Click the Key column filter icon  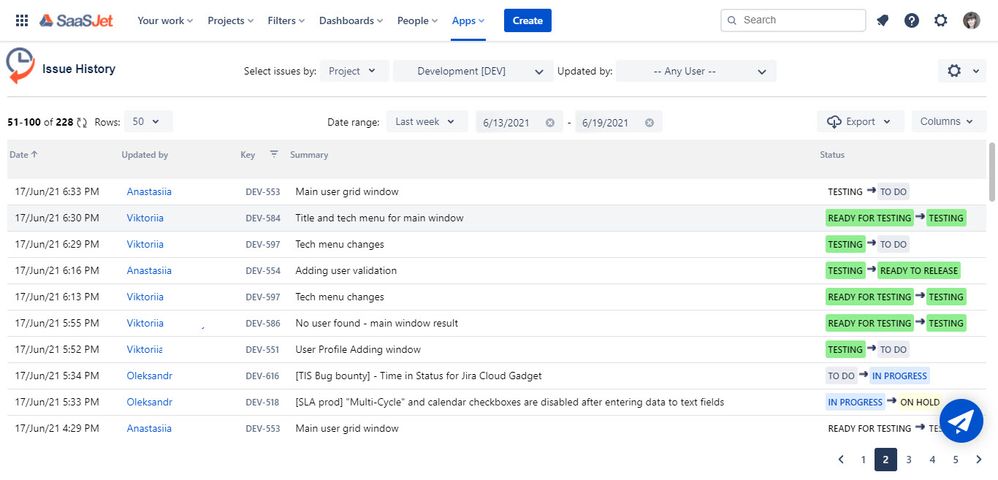point(274,154)
